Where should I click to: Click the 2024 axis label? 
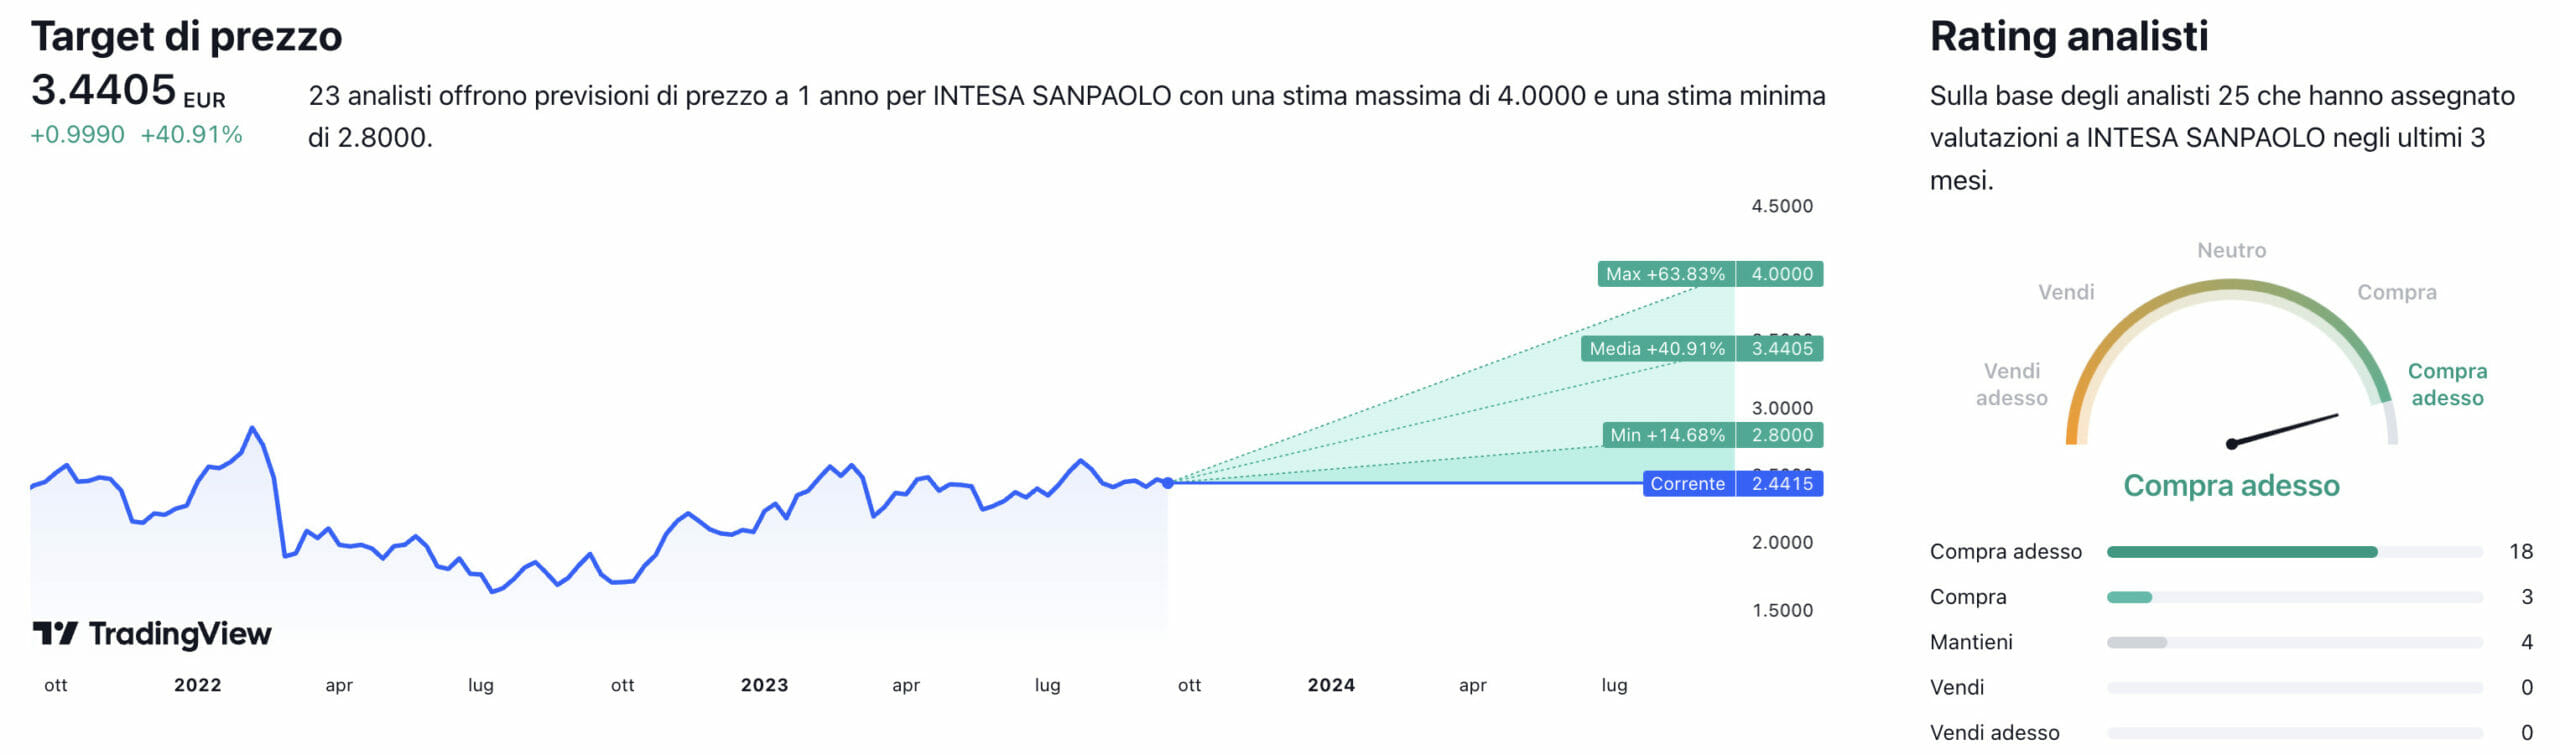pyautogui.click(x=1331, y=686)
